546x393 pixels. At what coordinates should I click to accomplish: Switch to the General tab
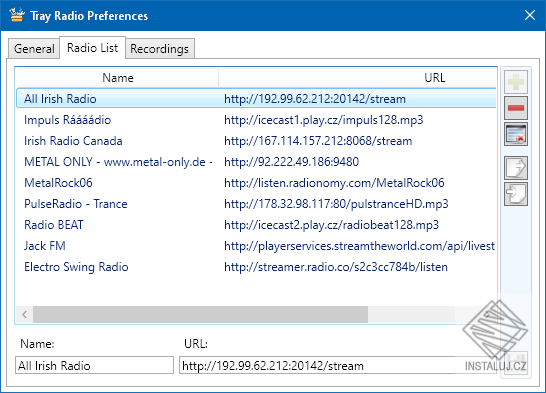34,48
